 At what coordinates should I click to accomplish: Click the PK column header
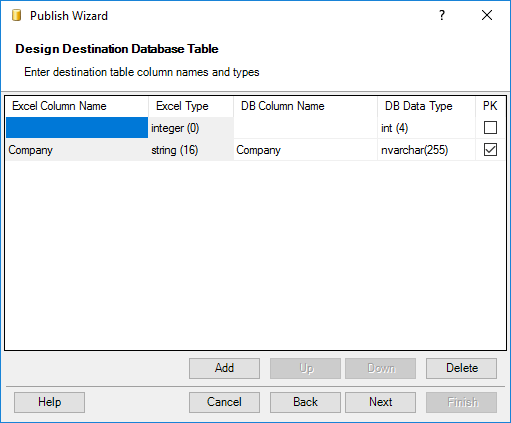(490, 106)
